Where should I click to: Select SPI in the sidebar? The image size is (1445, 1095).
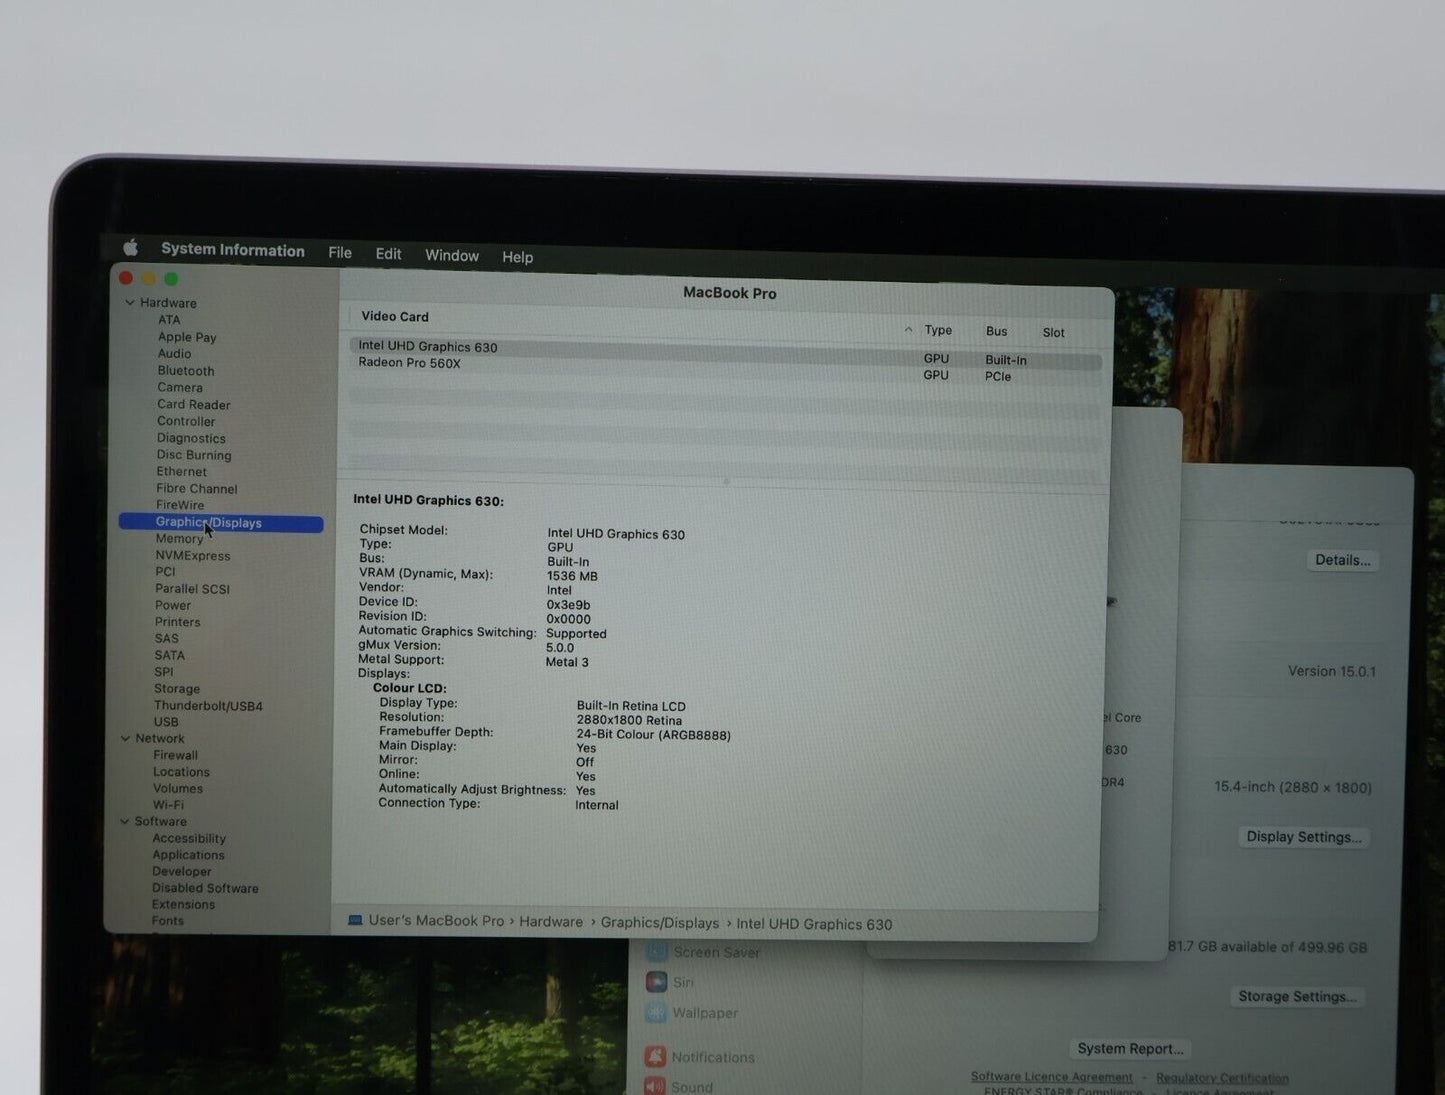164,672
